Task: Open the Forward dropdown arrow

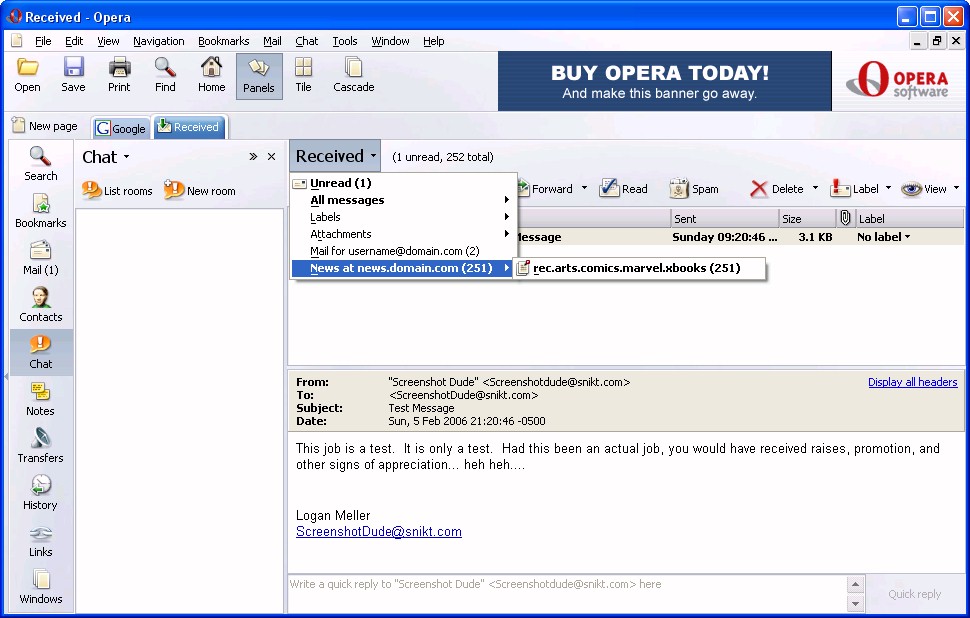Action: pos(584,188)
